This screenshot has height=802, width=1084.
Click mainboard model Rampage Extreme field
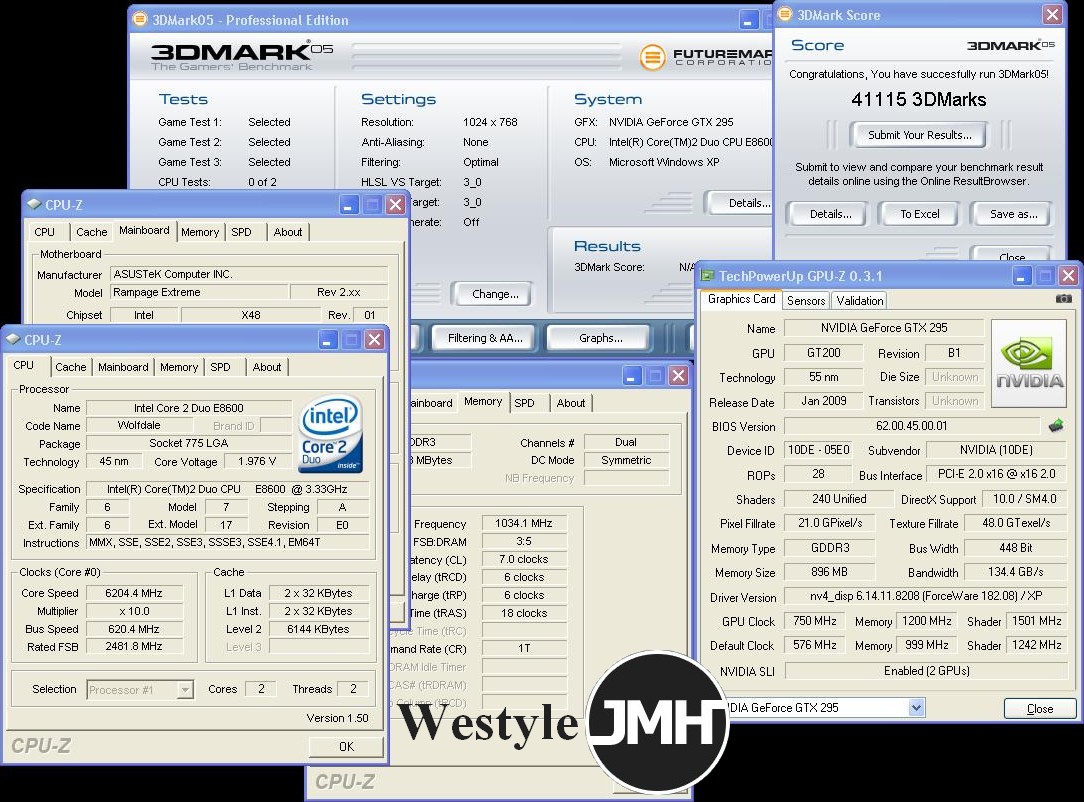[x=199, y=292]
